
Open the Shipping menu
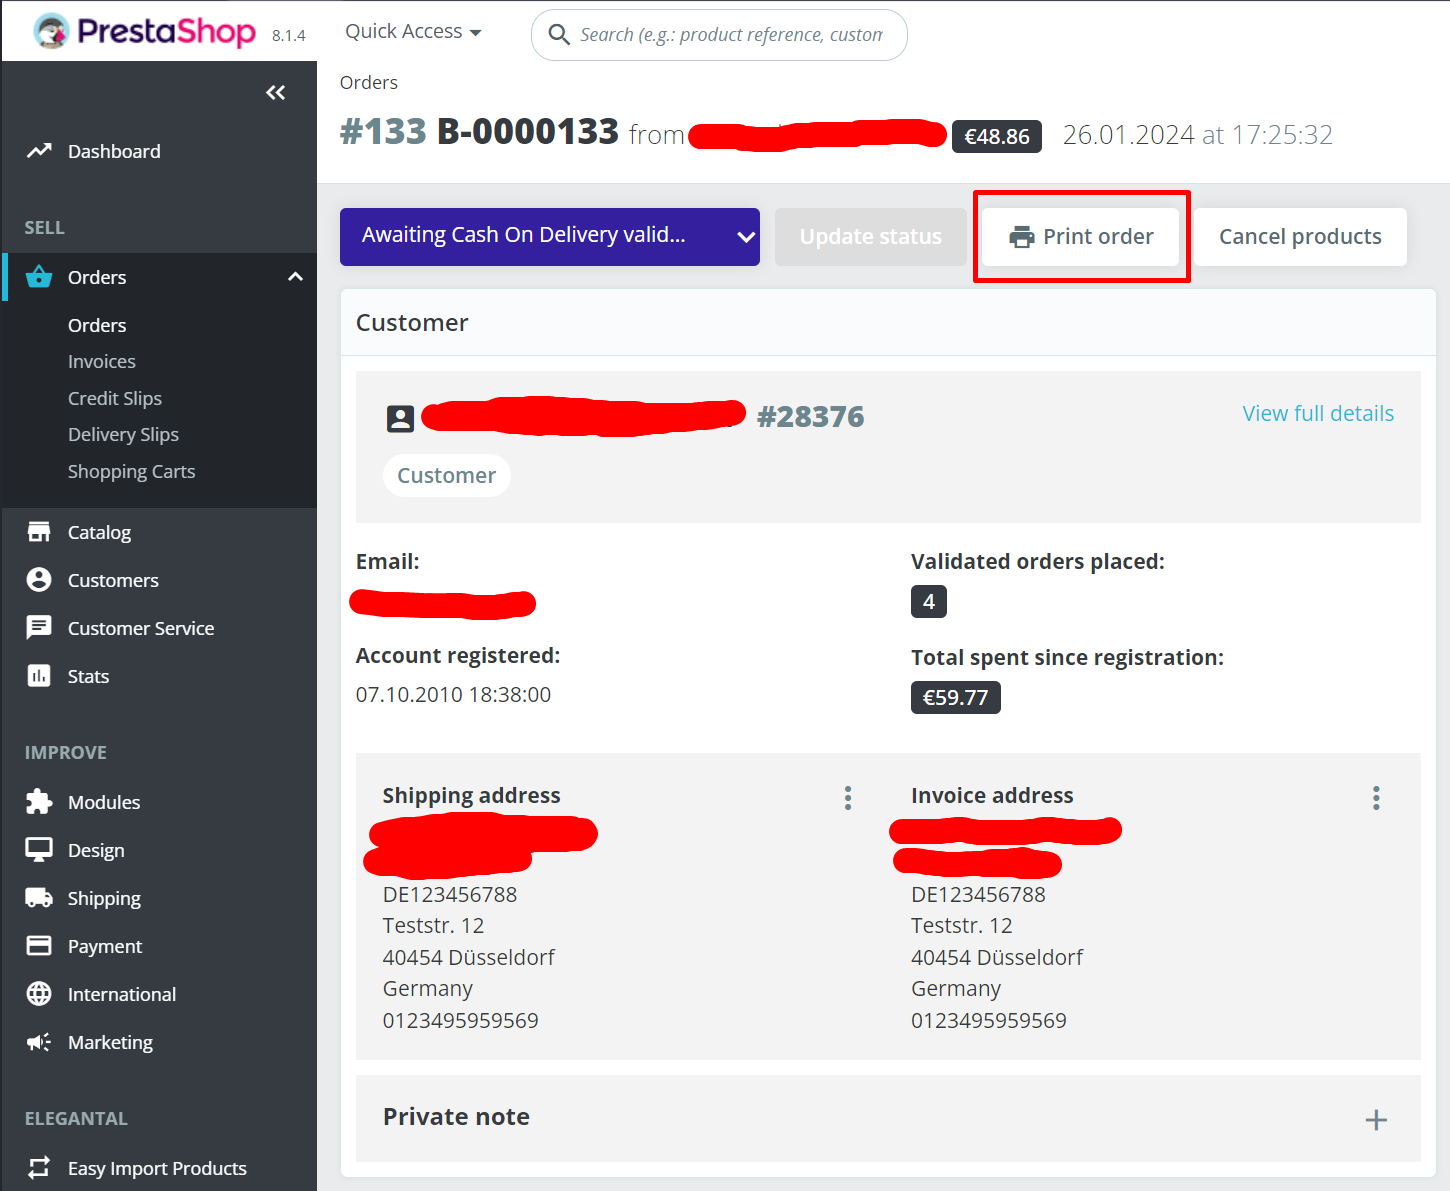(x=104, y=898)
